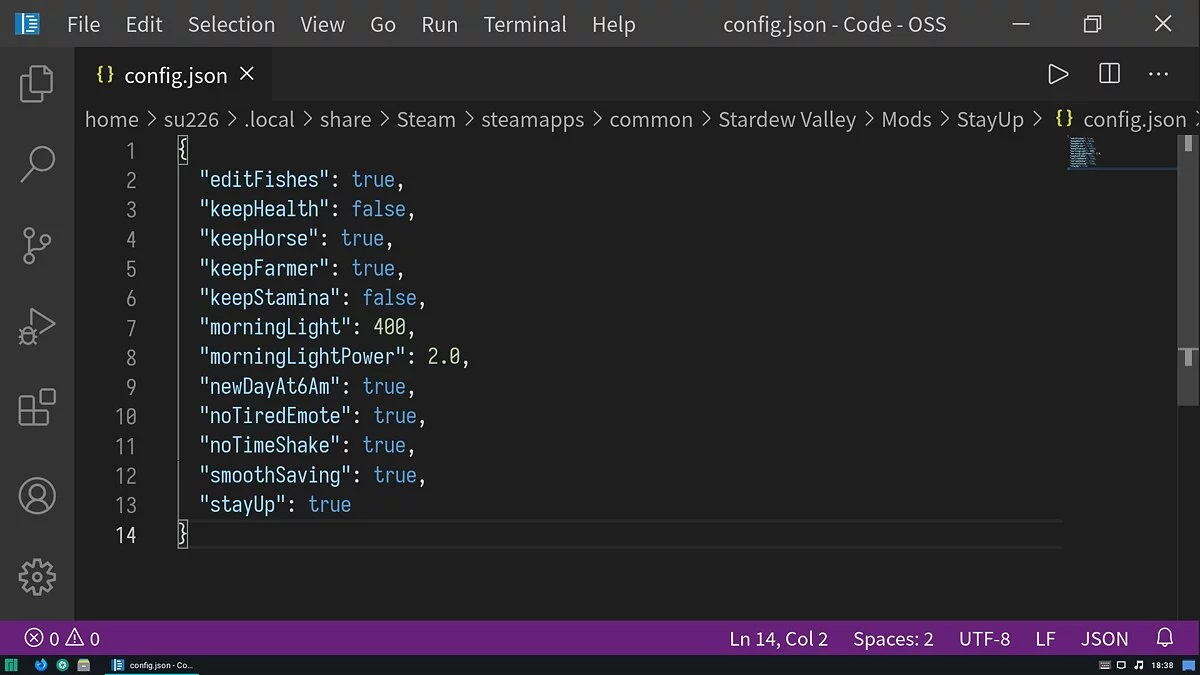Change the JSON language mode

[x=1104, y=638]
